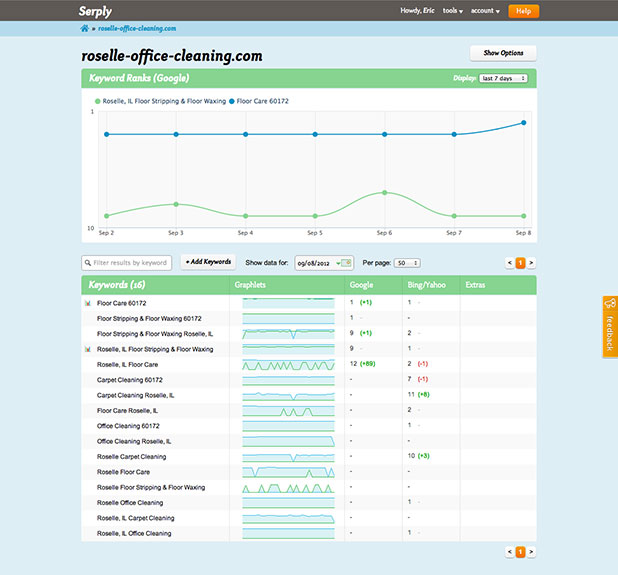Open the Show data for date picker

click(x=324, y=263)
